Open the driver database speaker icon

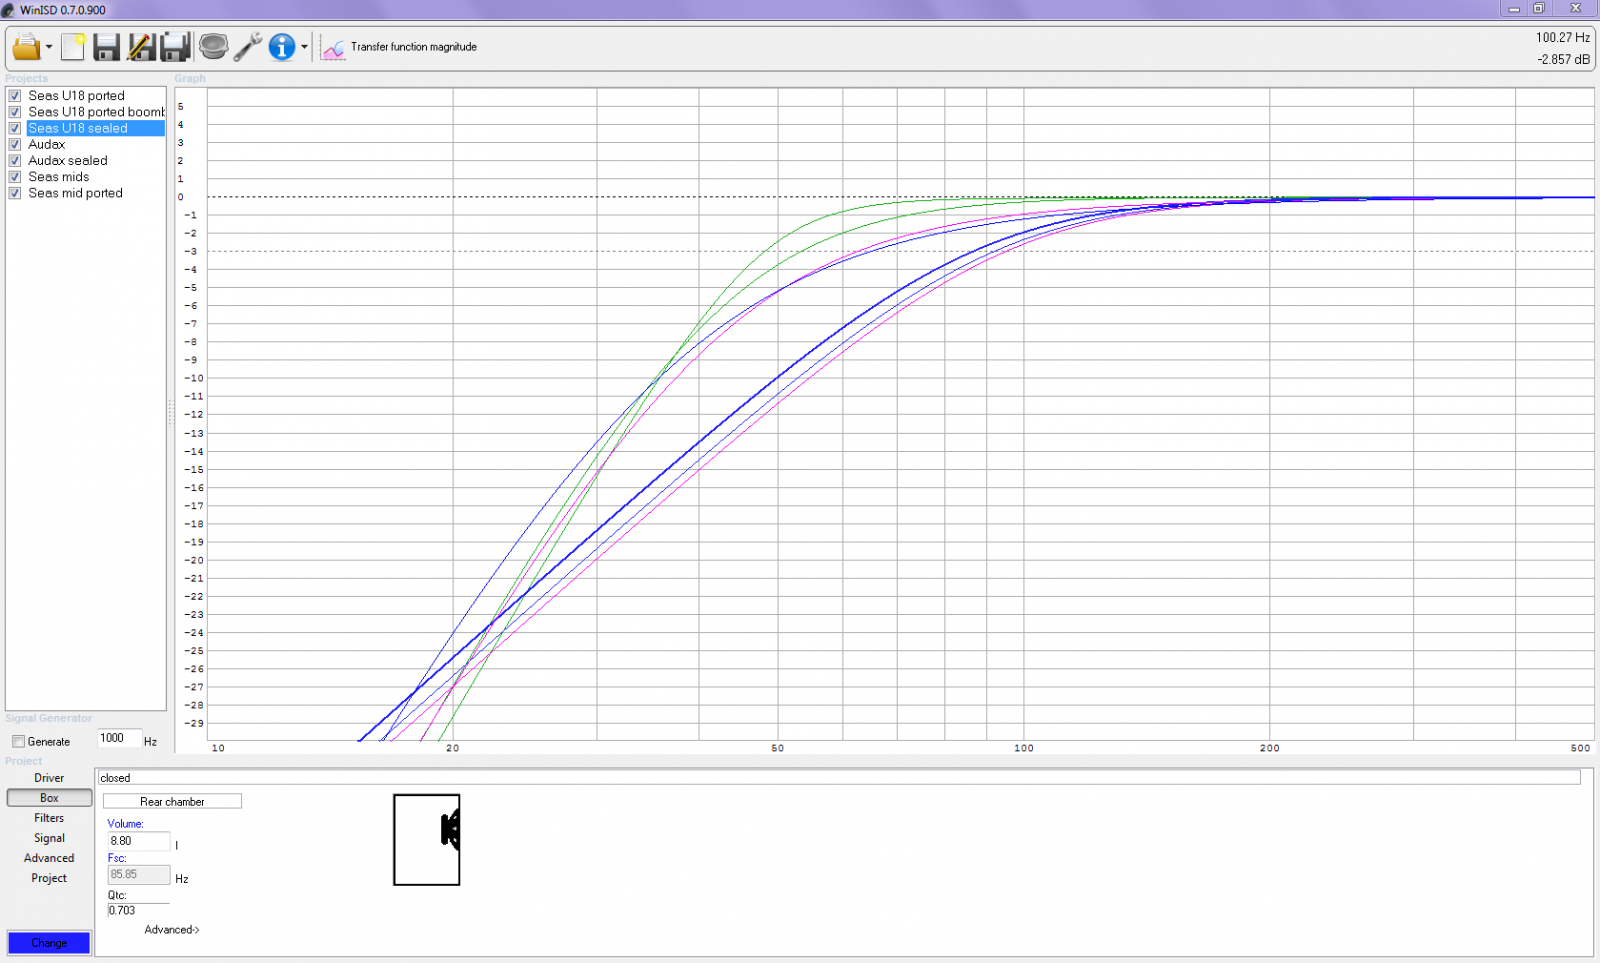(213, 47)
